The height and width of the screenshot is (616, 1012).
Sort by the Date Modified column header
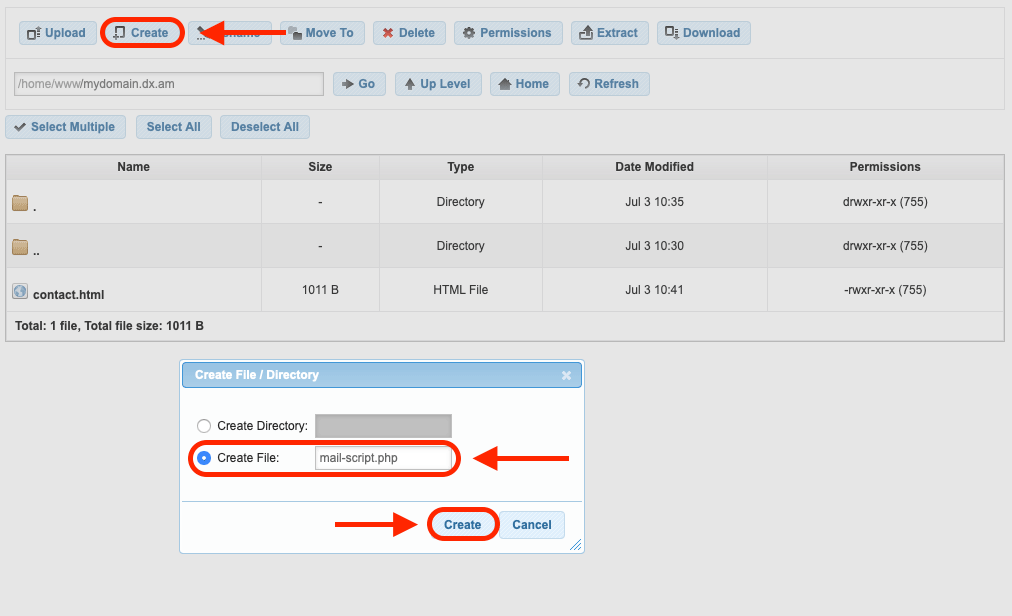click(654, 166)
